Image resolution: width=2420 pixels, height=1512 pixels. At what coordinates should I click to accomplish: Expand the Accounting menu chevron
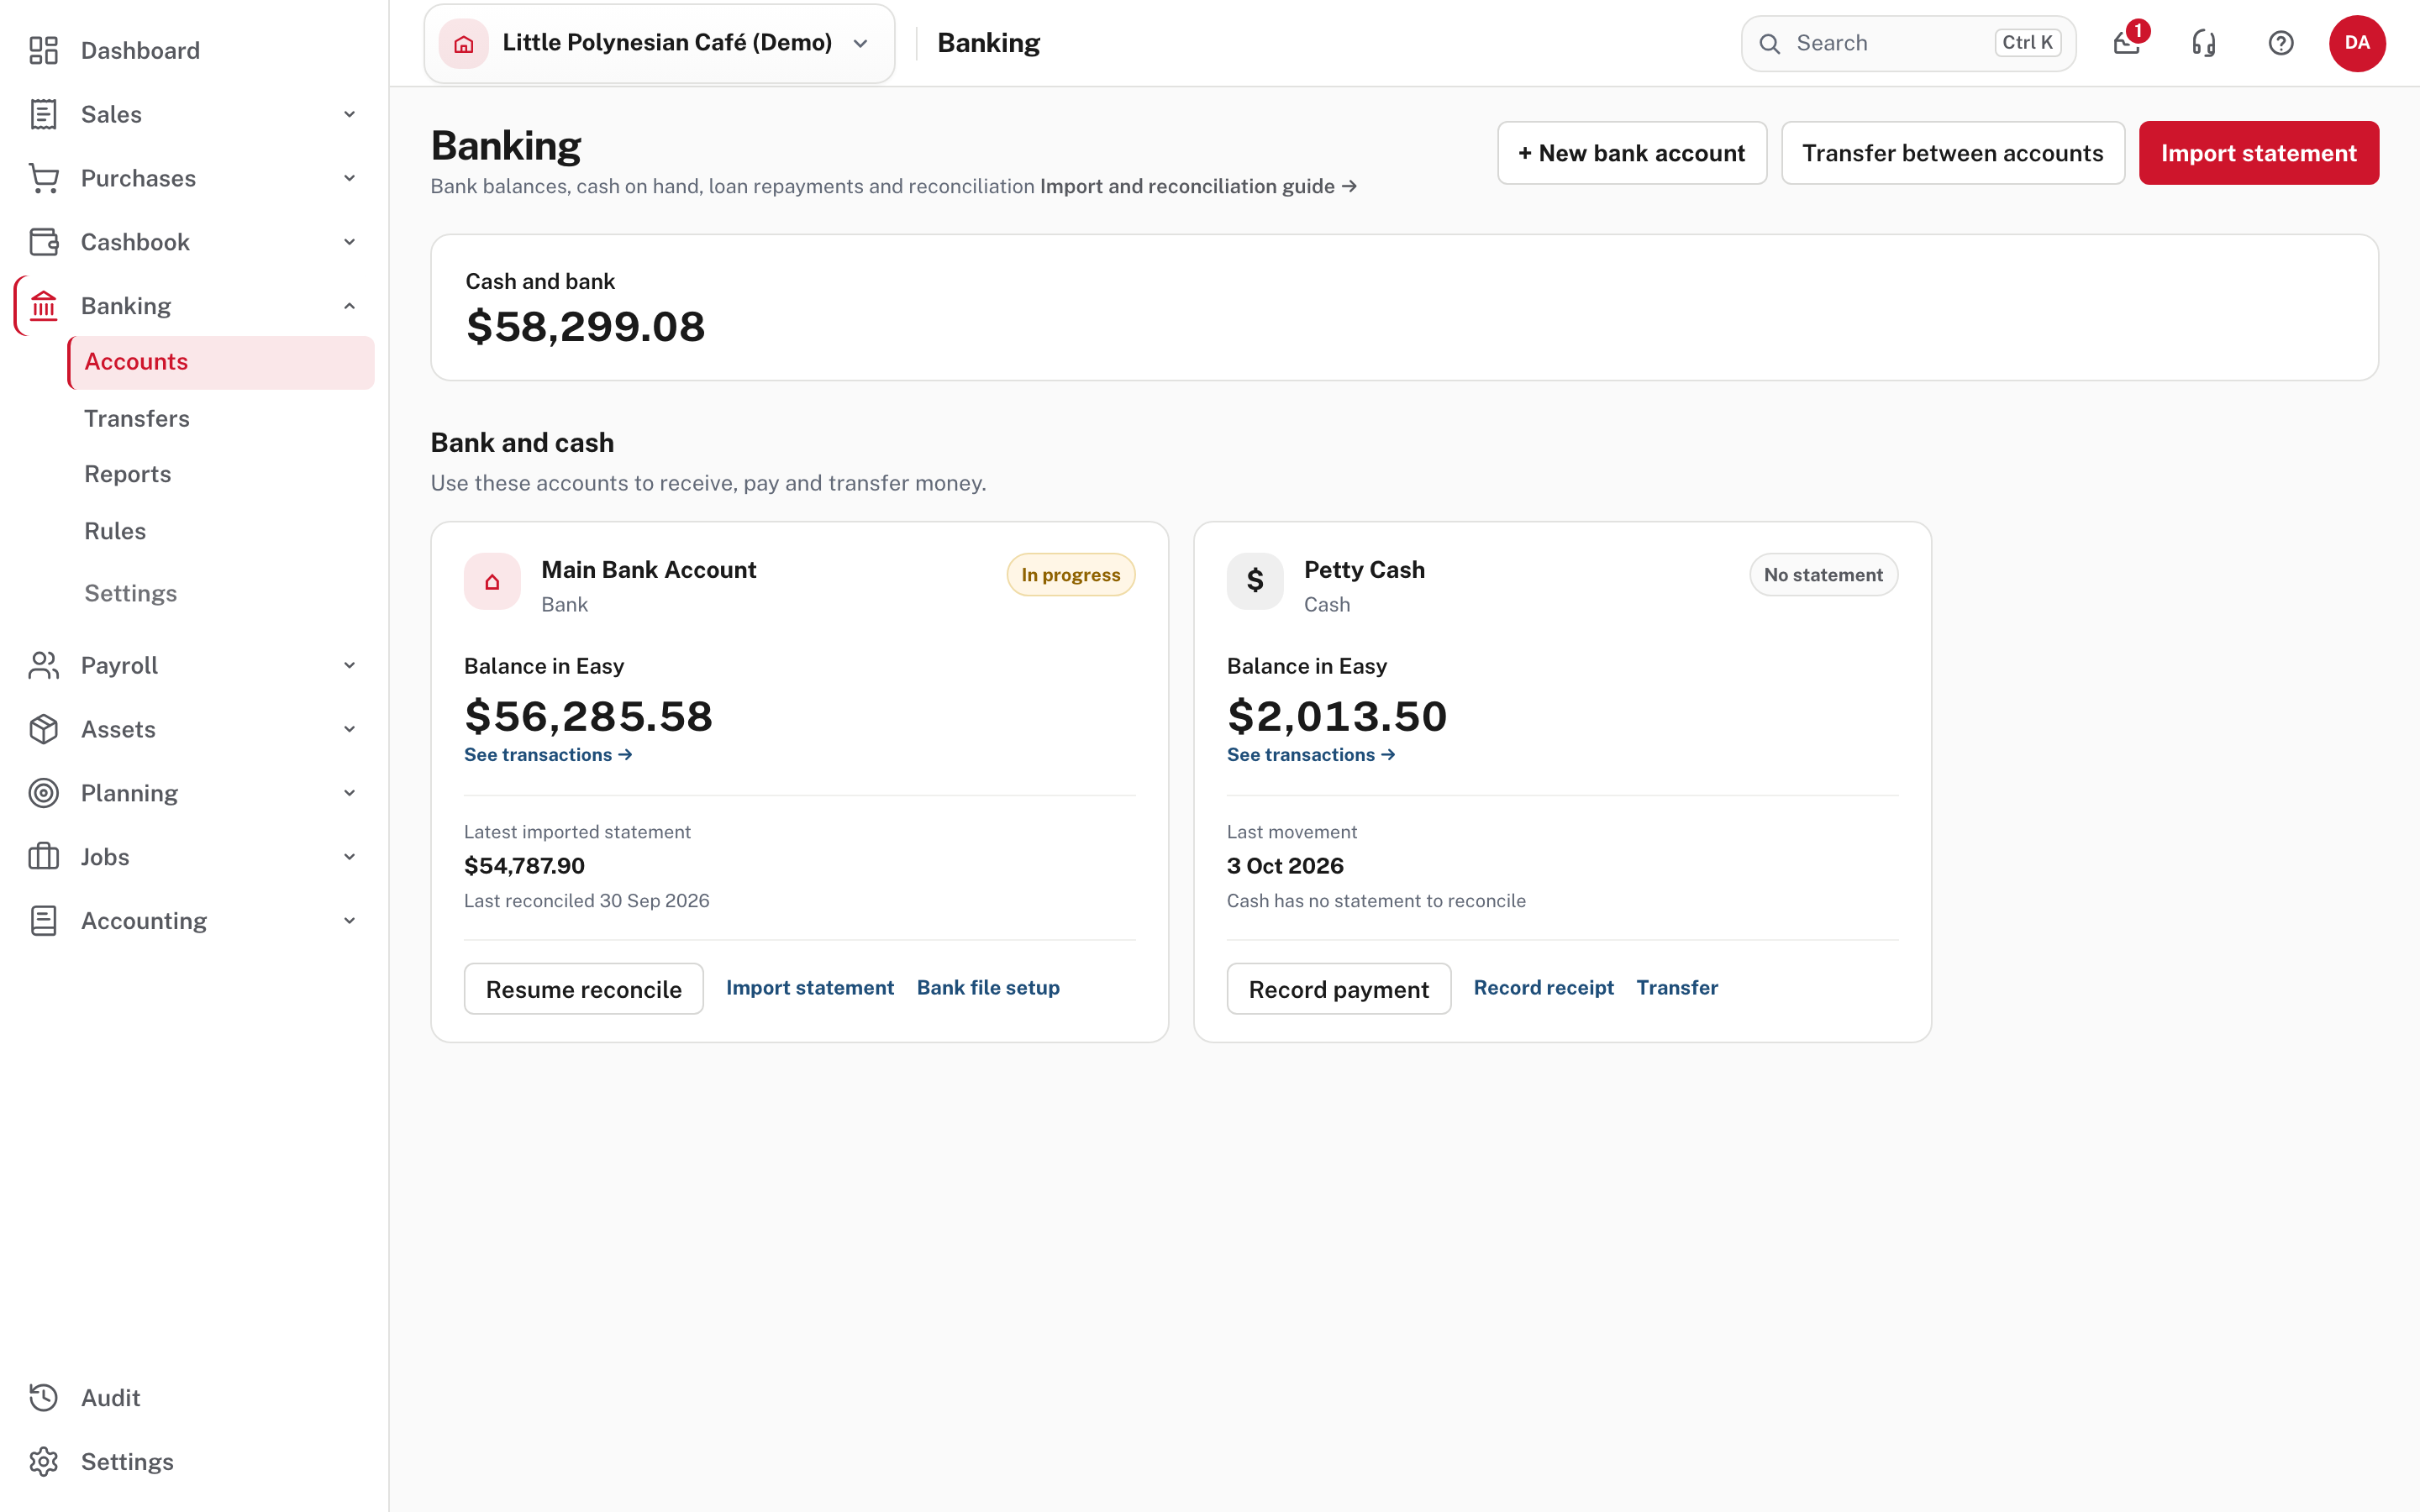click(349, 921)
